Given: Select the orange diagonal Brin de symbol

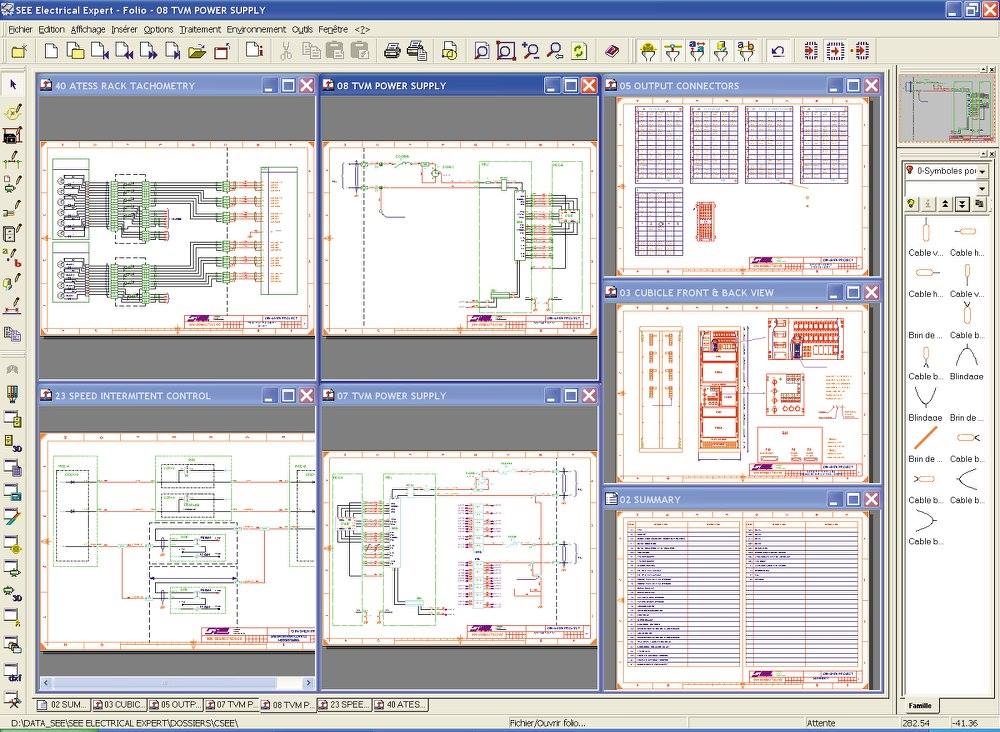Looking at the screenshot, I should coord(925,439).
